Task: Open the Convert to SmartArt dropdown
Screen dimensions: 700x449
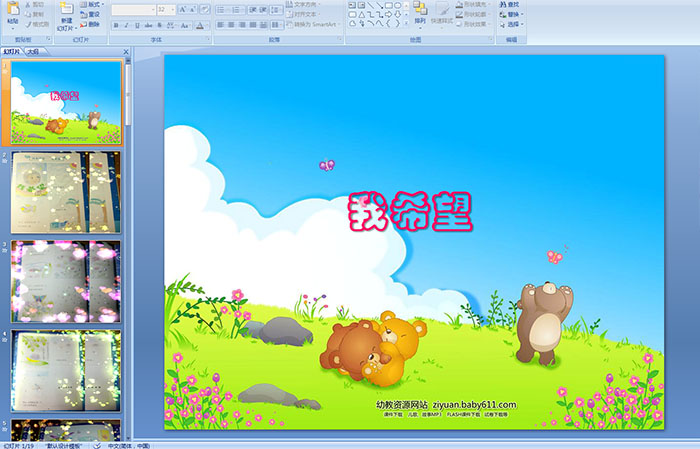Action: pyautogui.click(x=313, y=24)
